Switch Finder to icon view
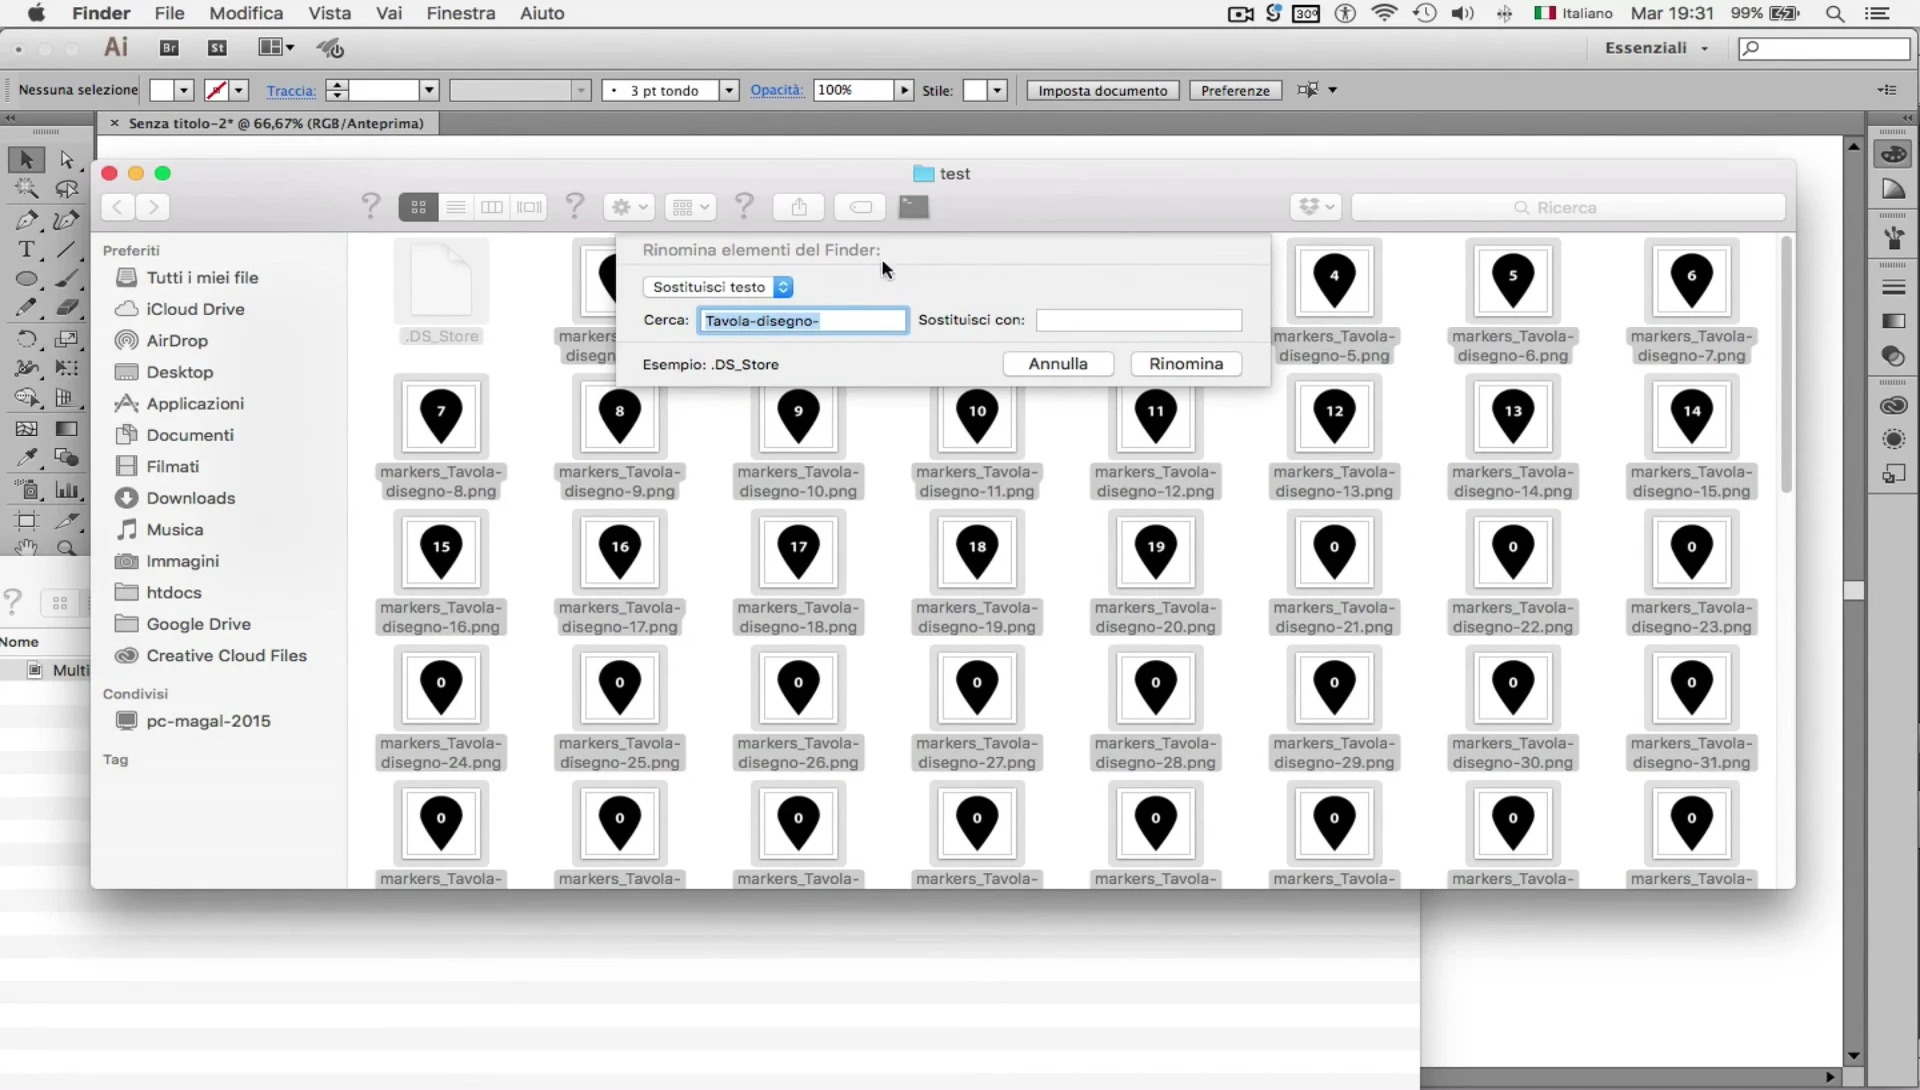Screen dimensions: 1920x1090 coord(418,207)
